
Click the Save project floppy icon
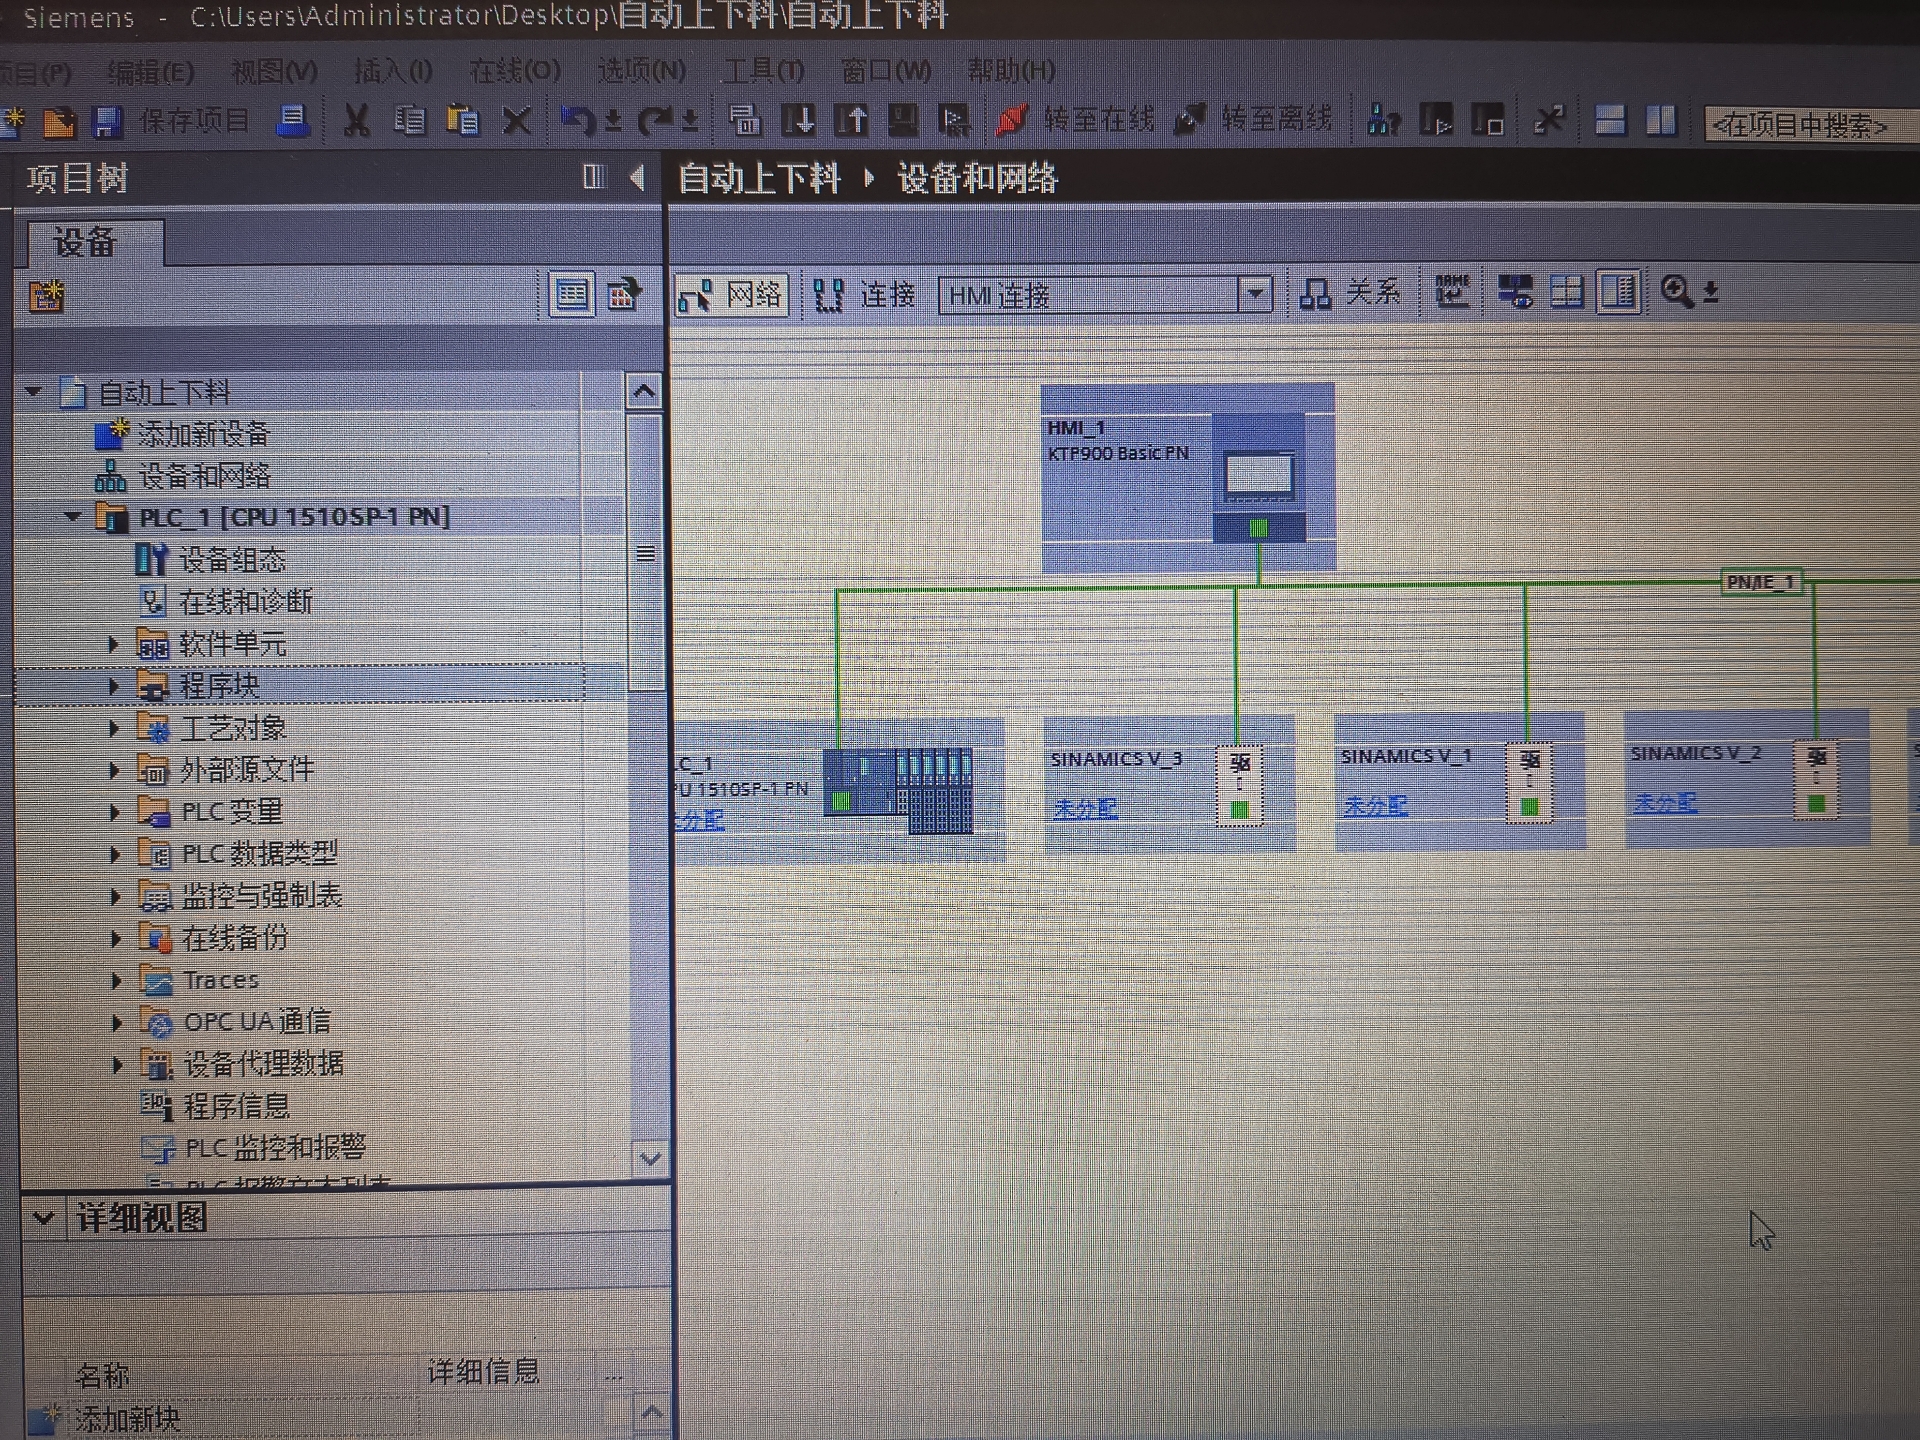[x=107, y=122]
